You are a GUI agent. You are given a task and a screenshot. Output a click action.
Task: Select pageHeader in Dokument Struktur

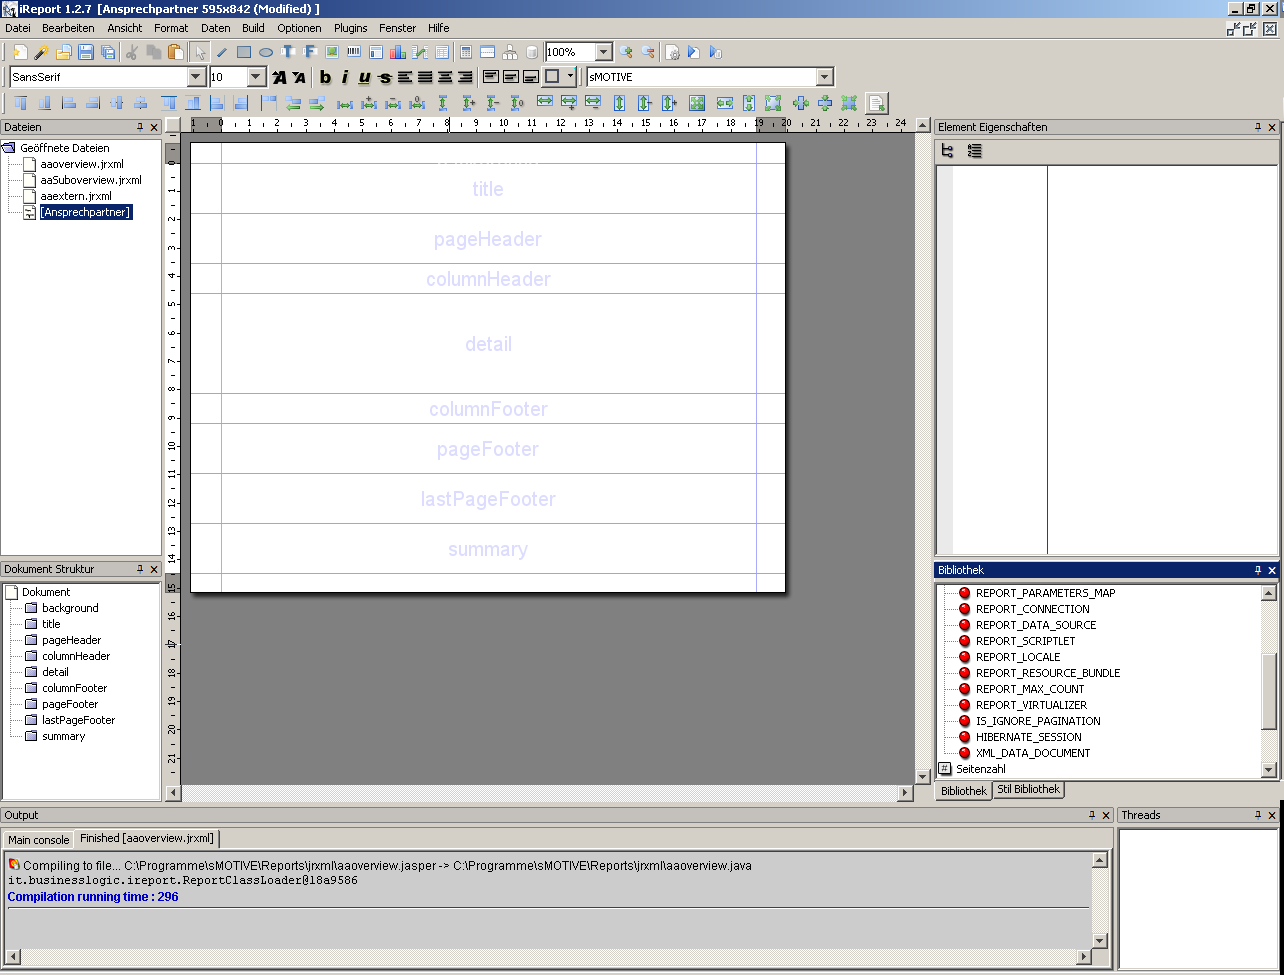pyautogui.click(x=71, y=640)
